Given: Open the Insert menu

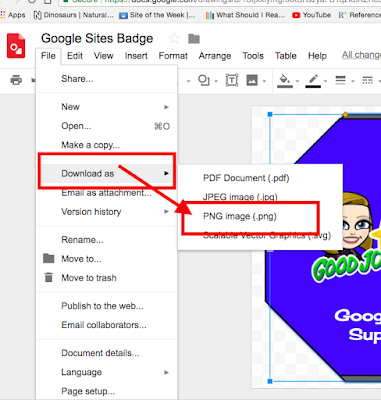Looking at the screenshot, I should coord(136,56).
